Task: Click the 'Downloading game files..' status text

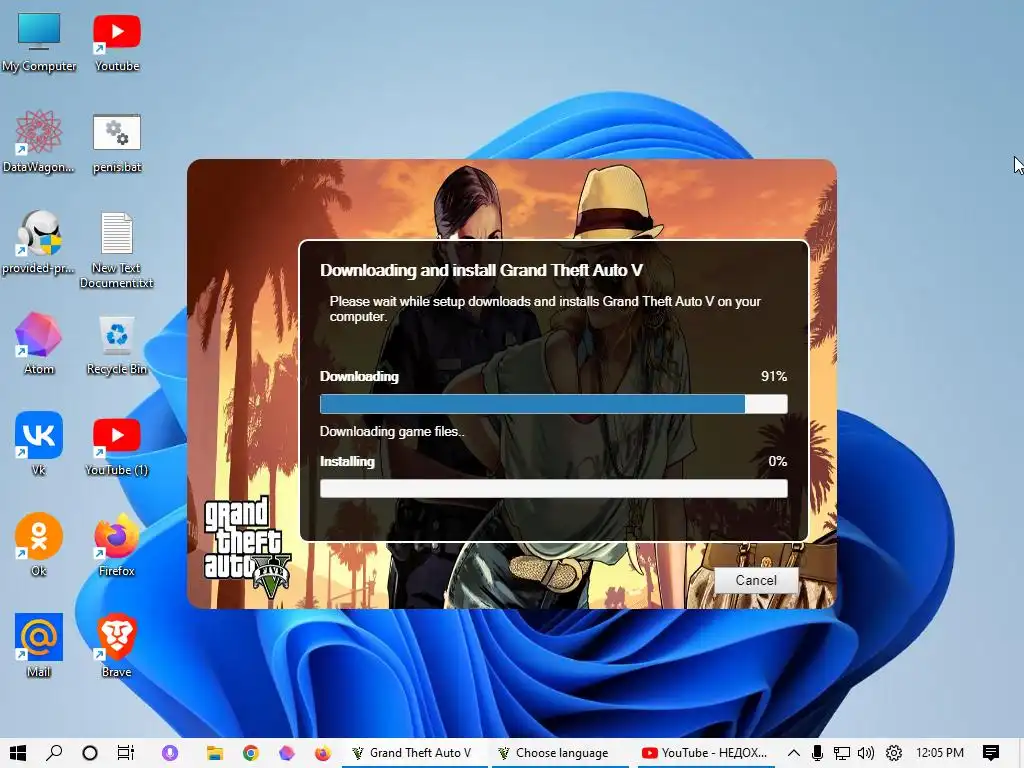Action: 392,431
